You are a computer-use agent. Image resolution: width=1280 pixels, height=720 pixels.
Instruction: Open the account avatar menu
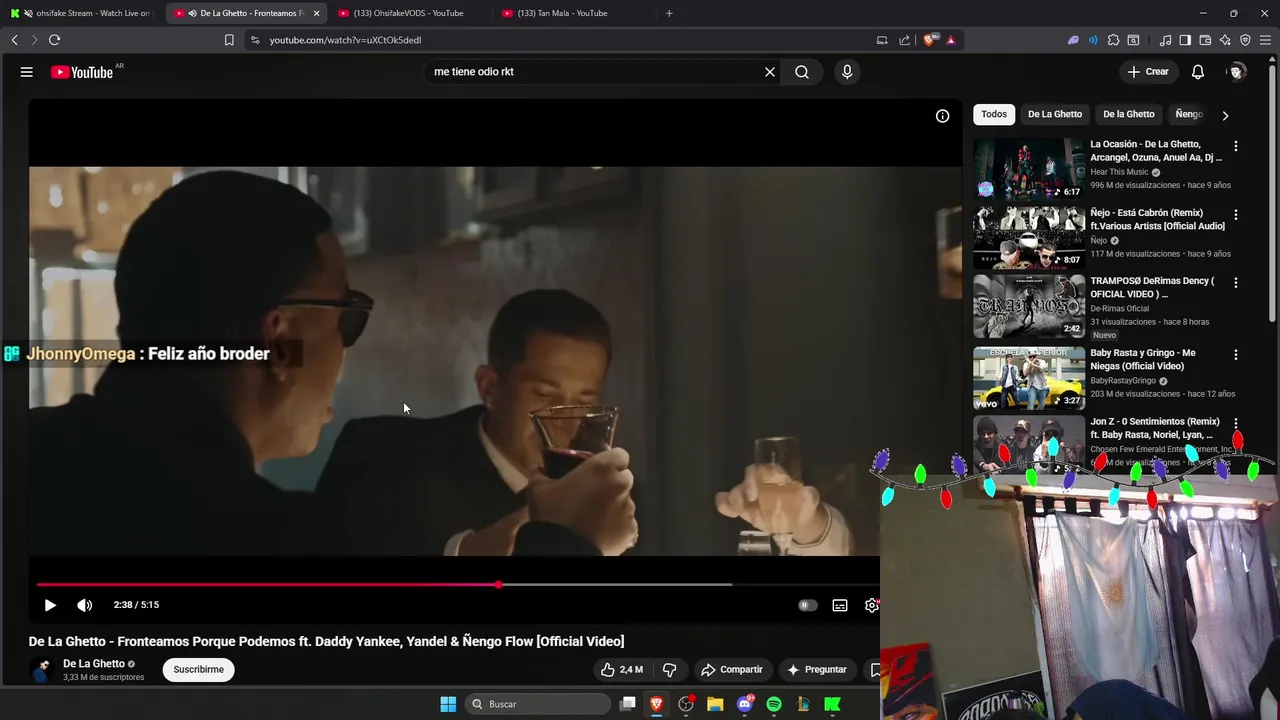tap(1237, 72)
